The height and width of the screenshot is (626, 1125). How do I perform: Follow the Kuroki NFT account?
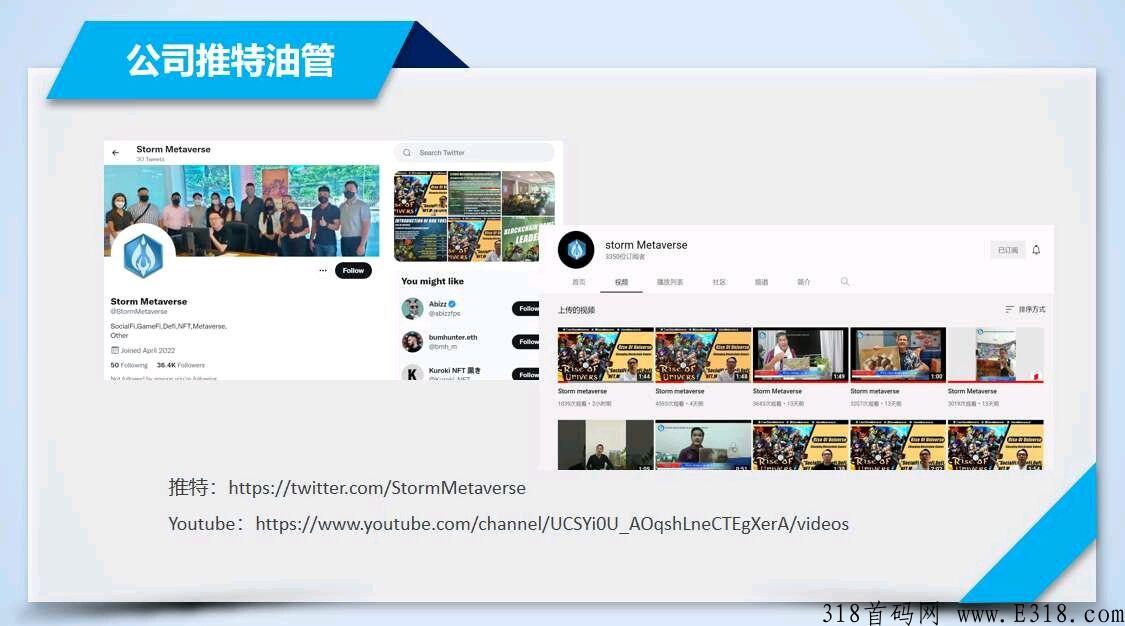pos(526,374)
